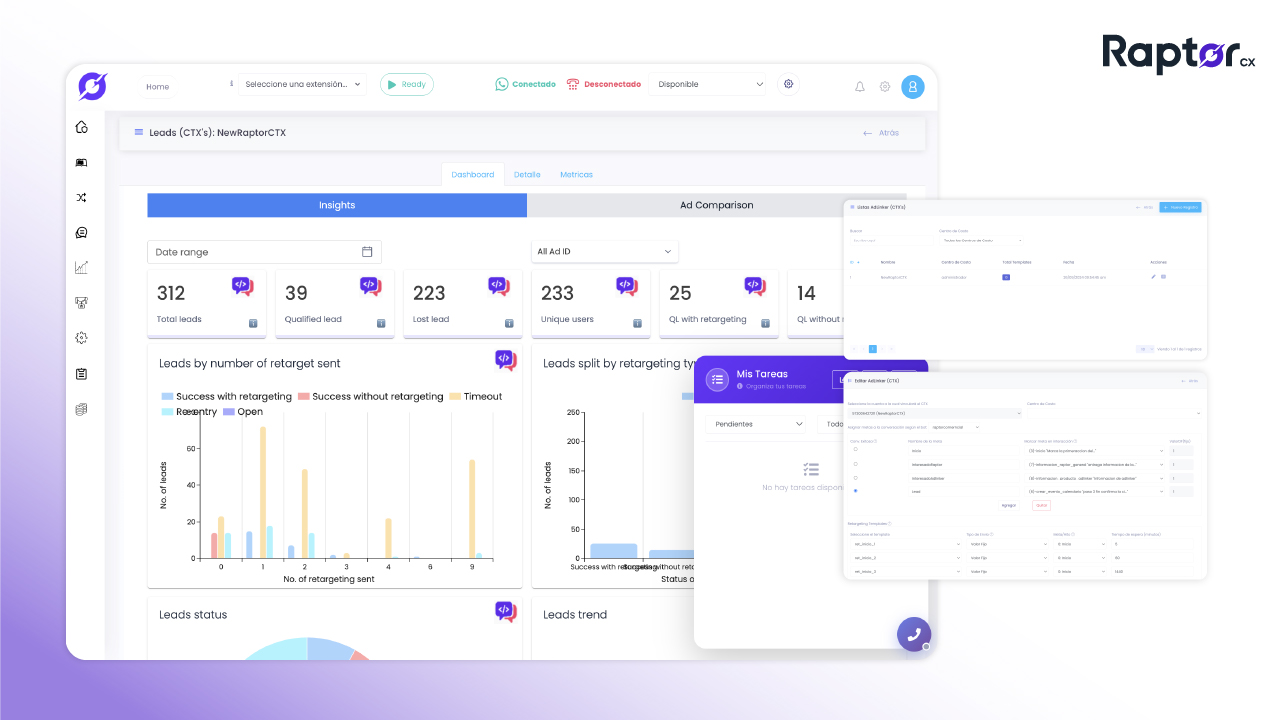Click the Mis Tareas checklist icon

click(x=717, y=380)
